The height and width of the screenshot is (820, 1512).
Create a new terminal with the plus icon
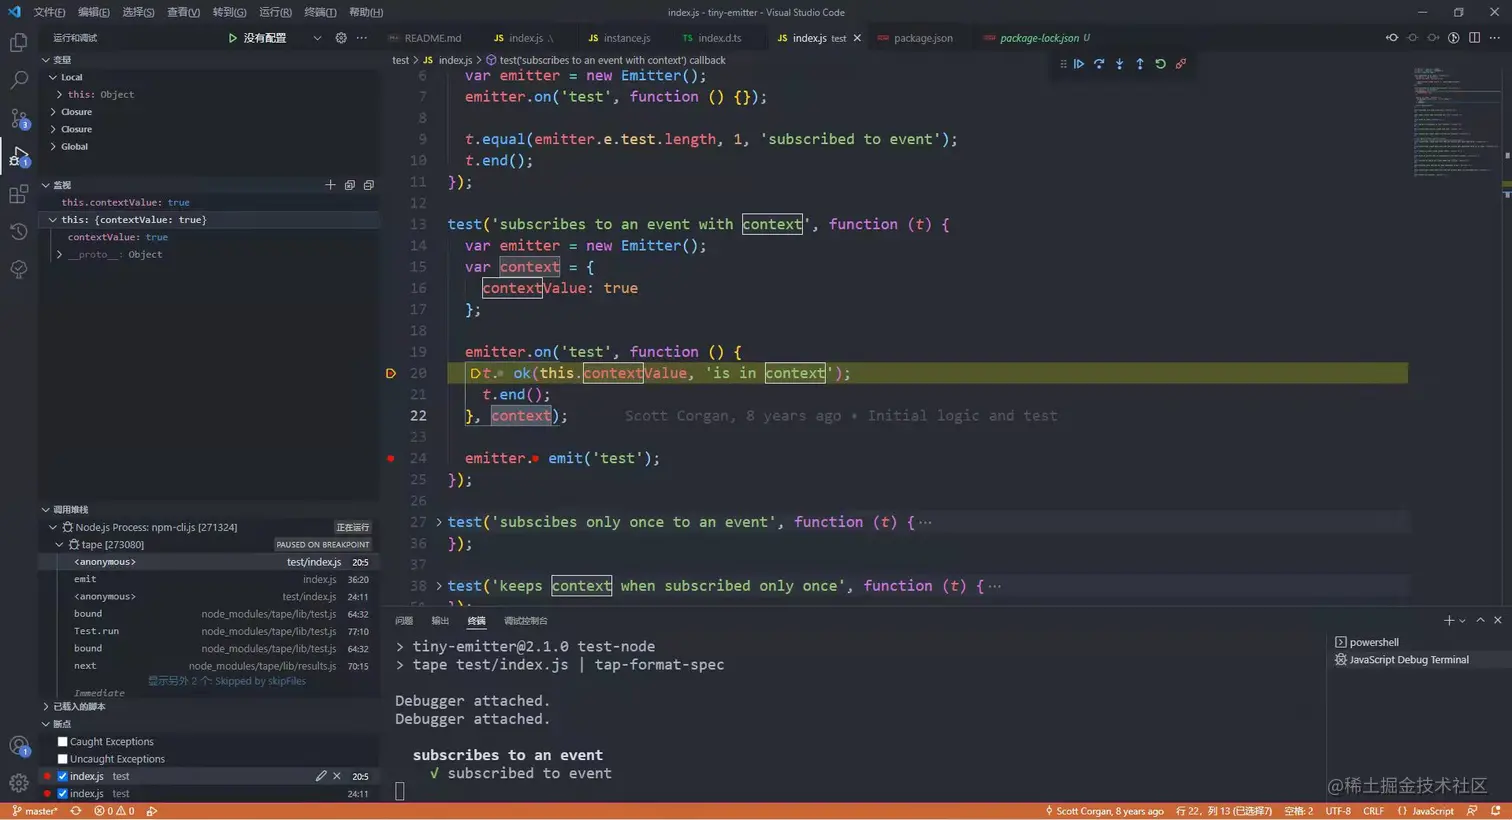click(x=1448, y=621)
